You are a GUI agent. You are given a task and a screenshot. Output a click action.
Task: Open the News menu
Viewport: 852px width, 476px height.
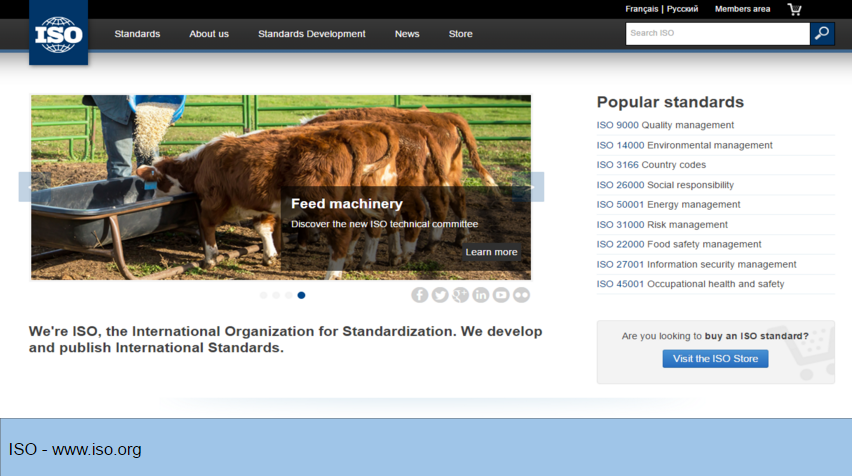(407, 34)
